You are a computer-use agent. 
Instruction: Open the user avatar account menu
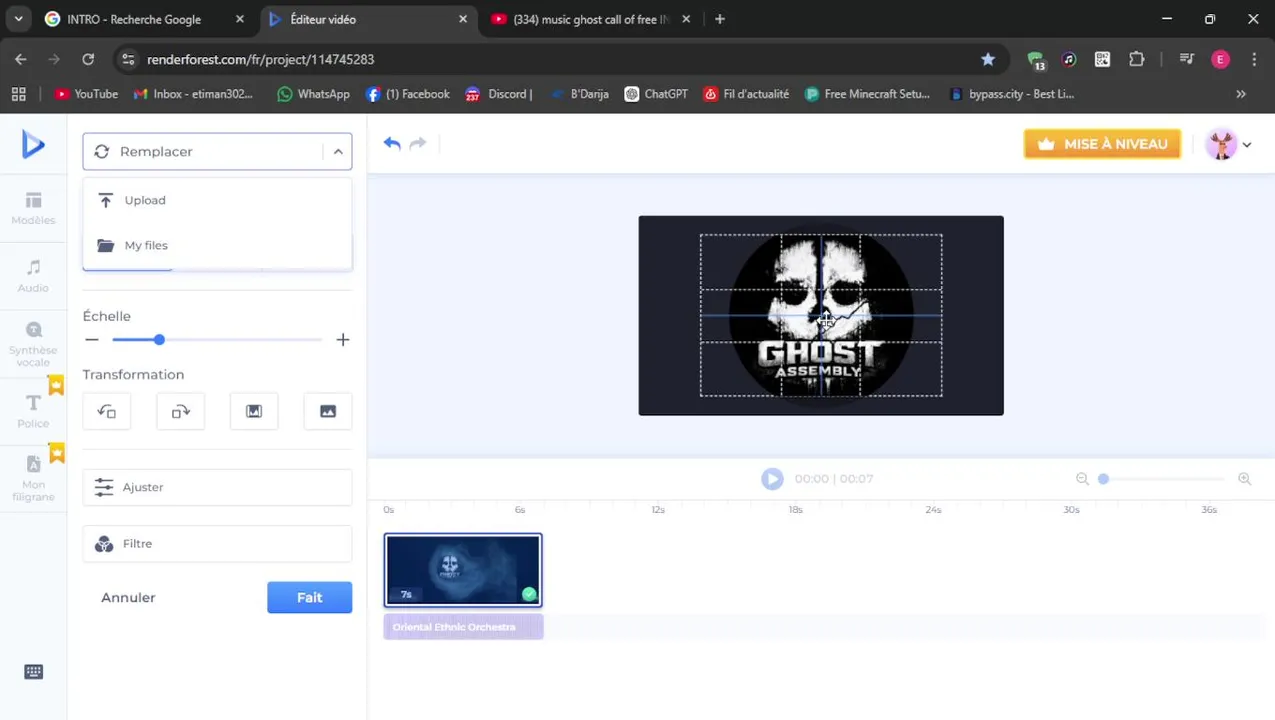tap(1229, 144)
